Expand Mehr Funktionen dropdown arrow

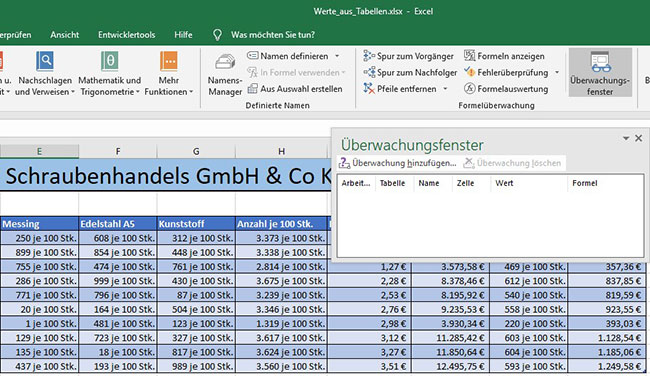[191, 92]
